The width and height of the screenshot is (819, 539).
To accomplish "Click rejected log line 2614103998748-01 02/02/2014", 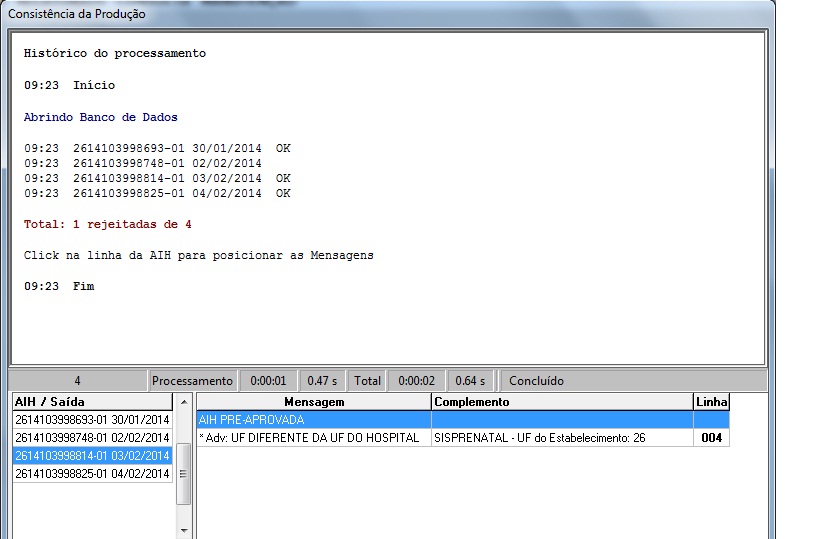I will 143,163.
